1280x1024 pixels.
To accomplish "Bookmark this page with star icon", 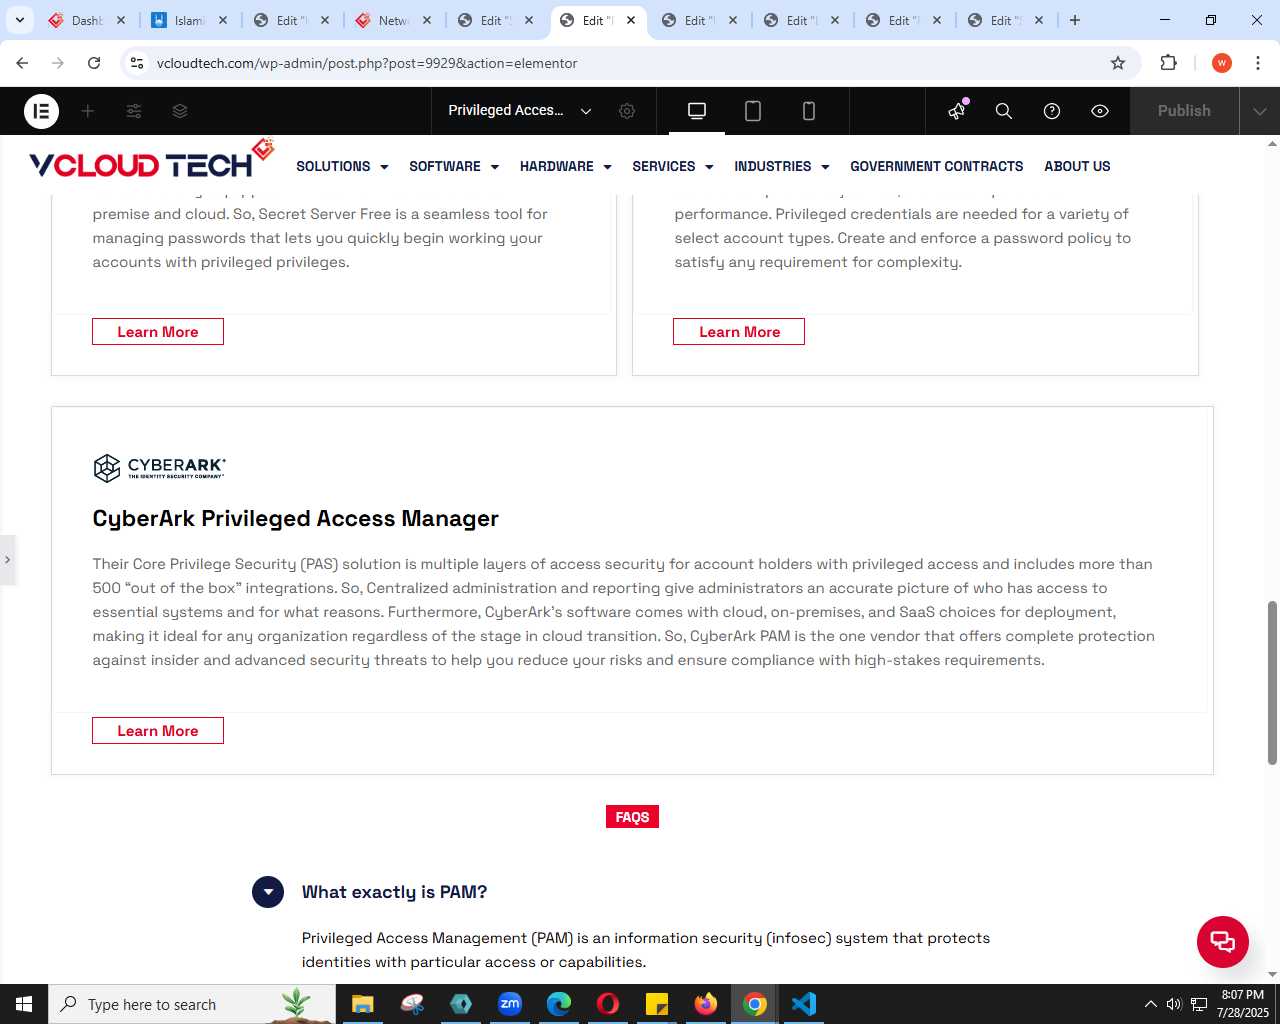I will tap(1118, 63).
